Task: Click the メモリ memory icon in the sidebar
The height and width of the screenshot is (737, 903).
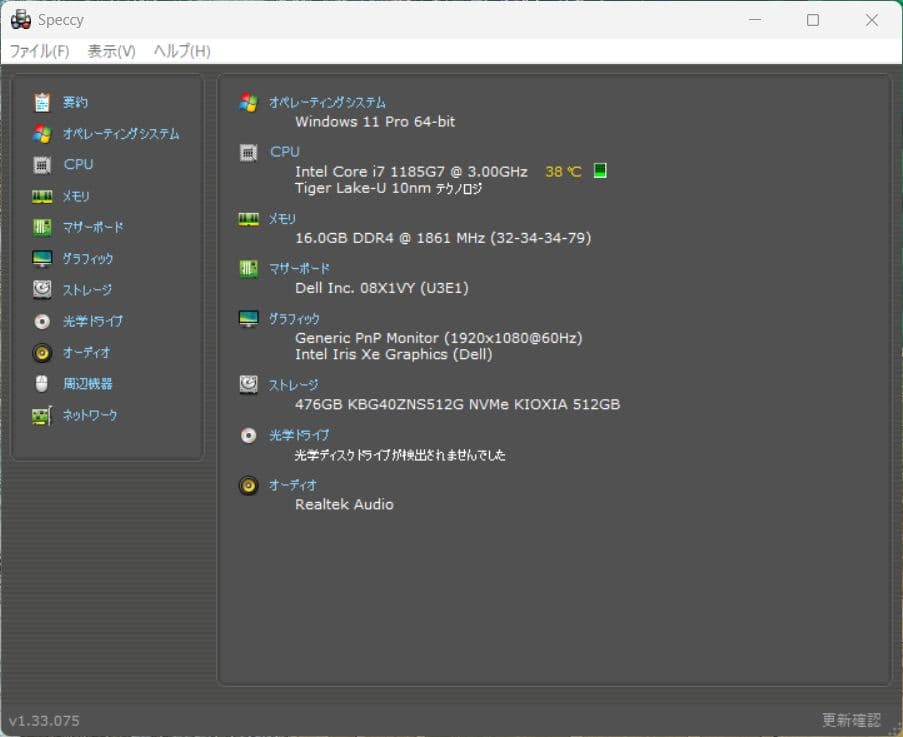Action: 40,196
